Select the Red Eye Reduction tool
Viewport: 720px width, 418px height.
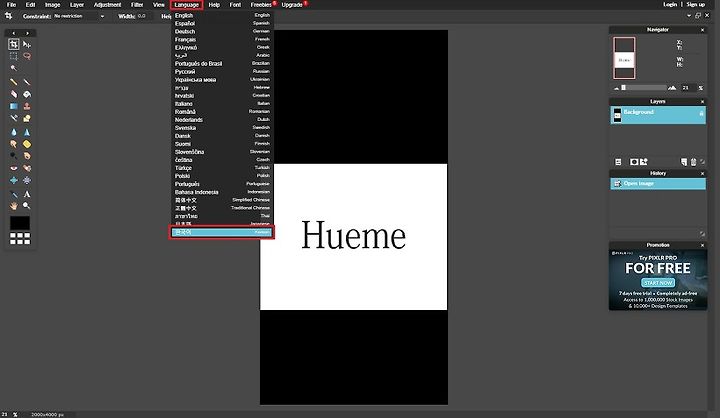(x=13, y=168)
